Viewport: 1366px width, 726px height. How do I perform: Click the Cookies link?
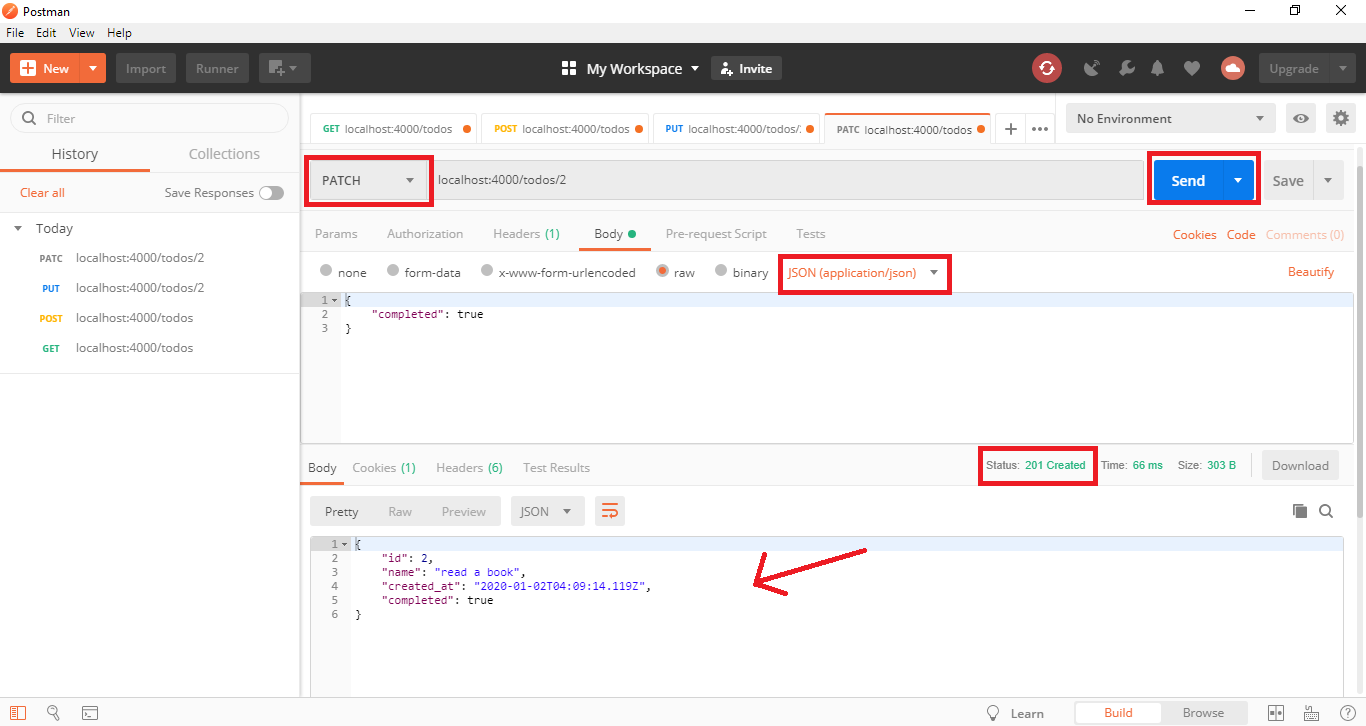click(1195, 234)
